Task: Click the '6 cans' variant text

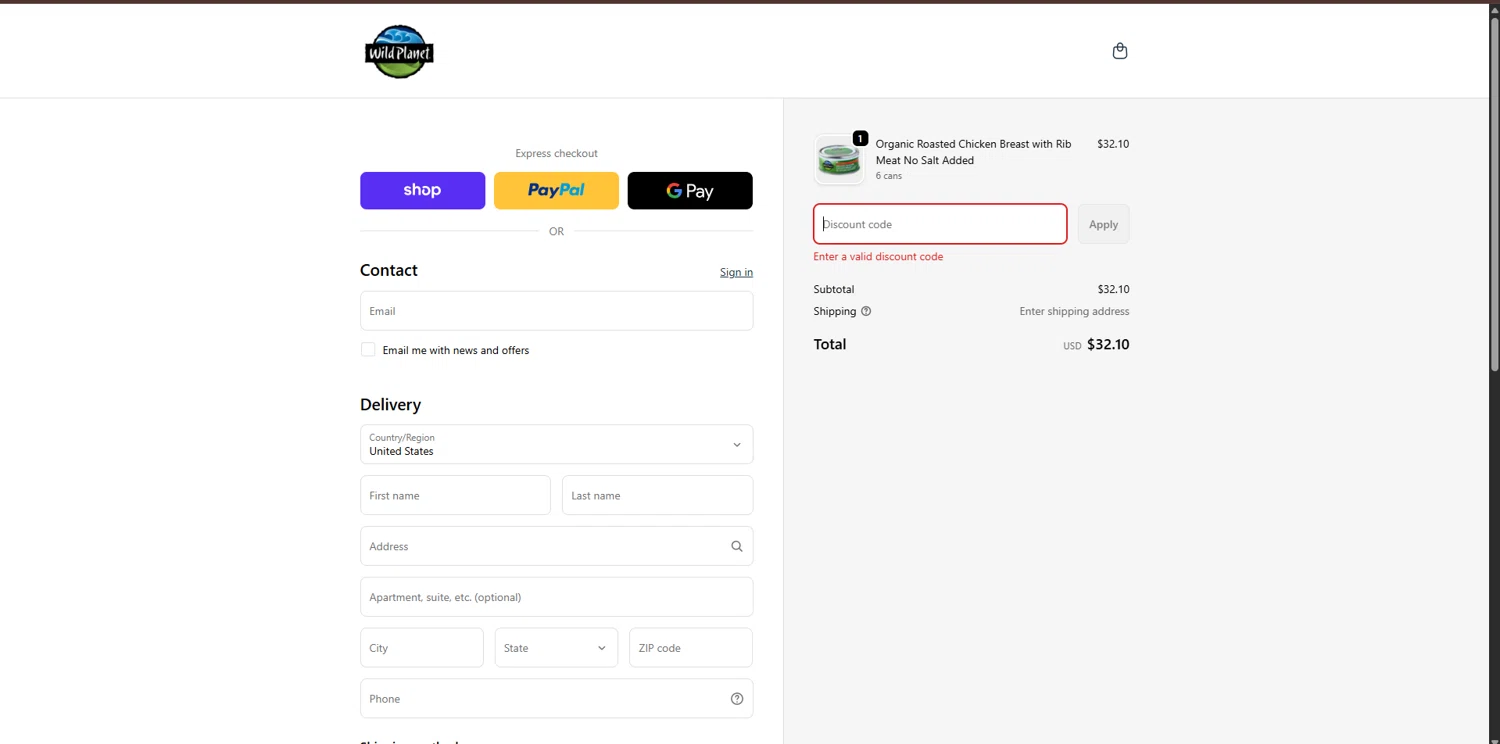Action: pyautogui.click(x=889, y=176)
